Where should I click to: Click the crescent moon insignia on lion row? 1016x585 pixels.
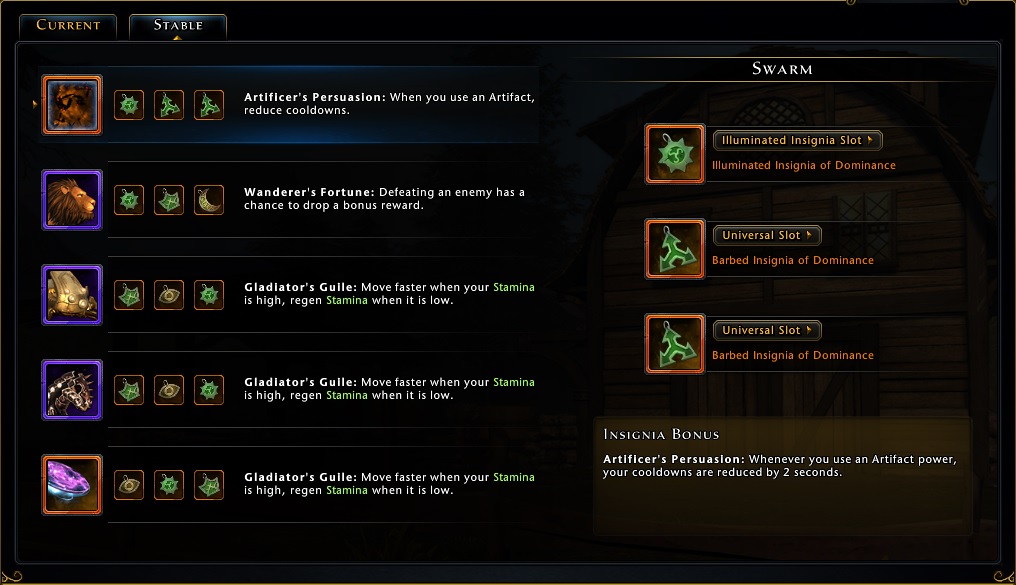(209, 200)
